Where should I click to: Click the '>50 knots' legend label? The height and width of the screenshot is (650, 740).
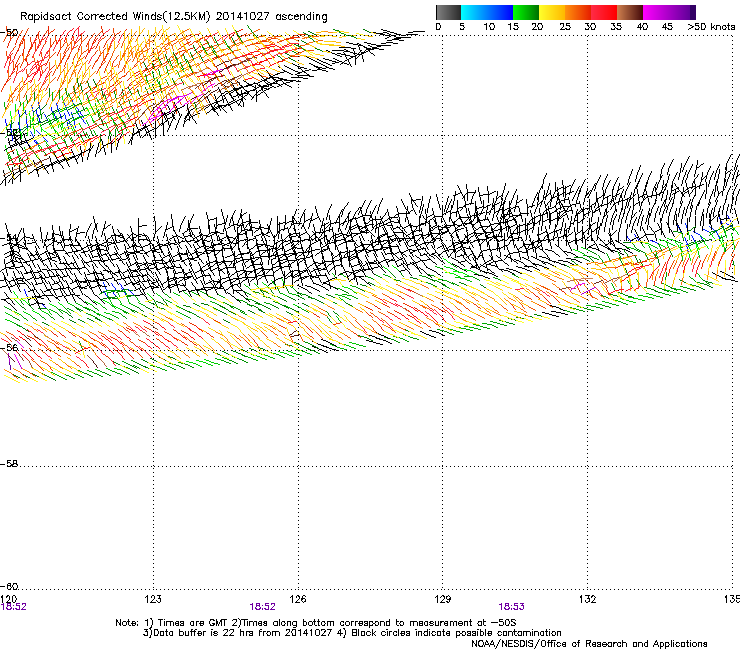point(711,27)
